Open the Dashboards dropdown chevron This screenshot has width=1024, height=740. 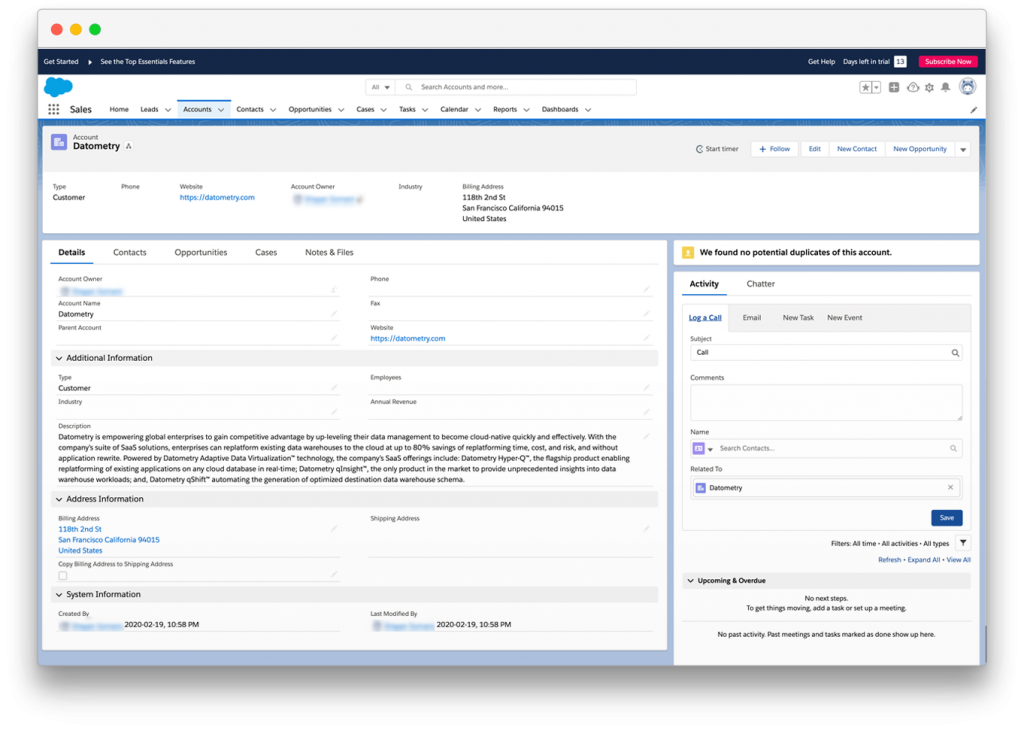click(x=588, y=110)
